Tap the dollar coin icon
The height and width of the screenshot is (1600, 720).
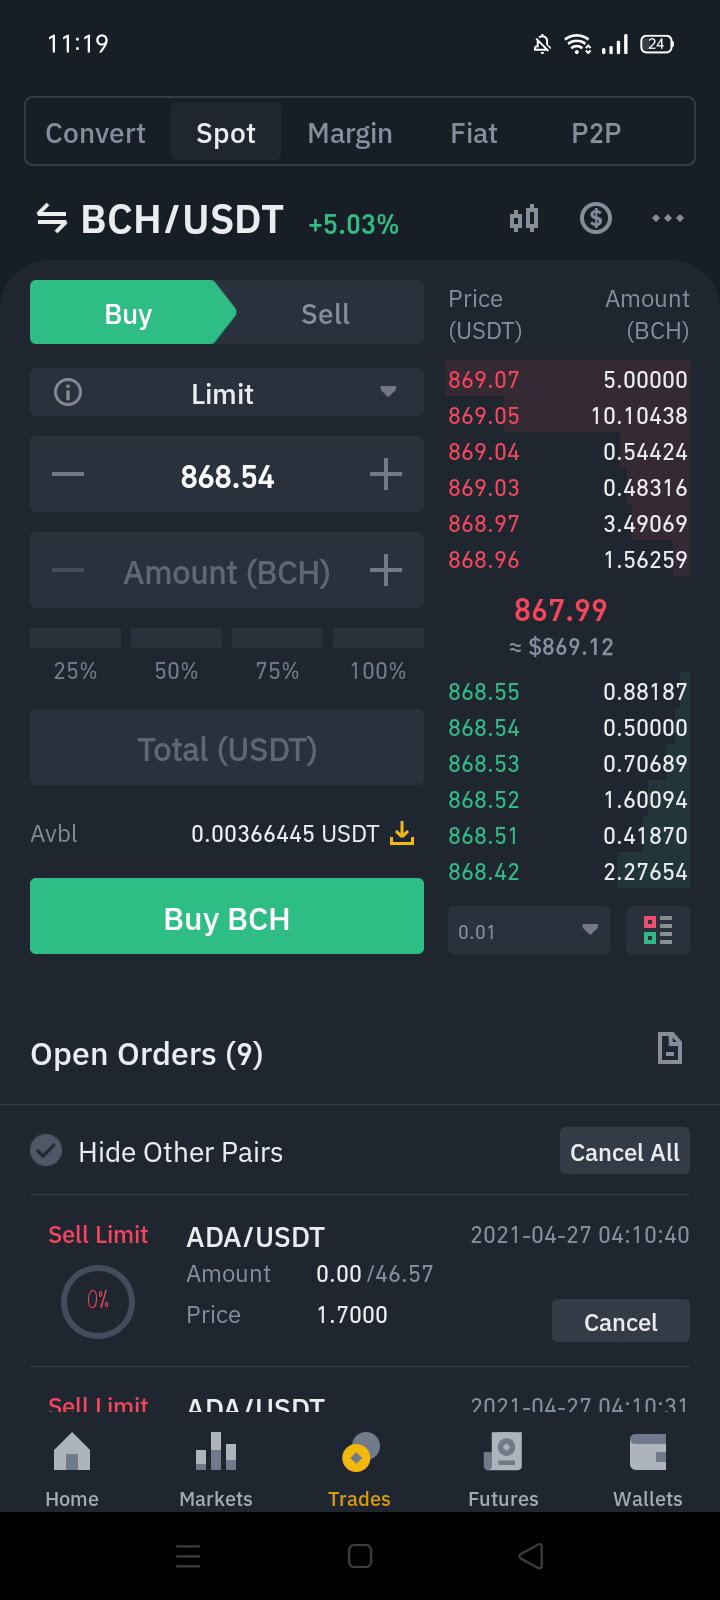596,218
